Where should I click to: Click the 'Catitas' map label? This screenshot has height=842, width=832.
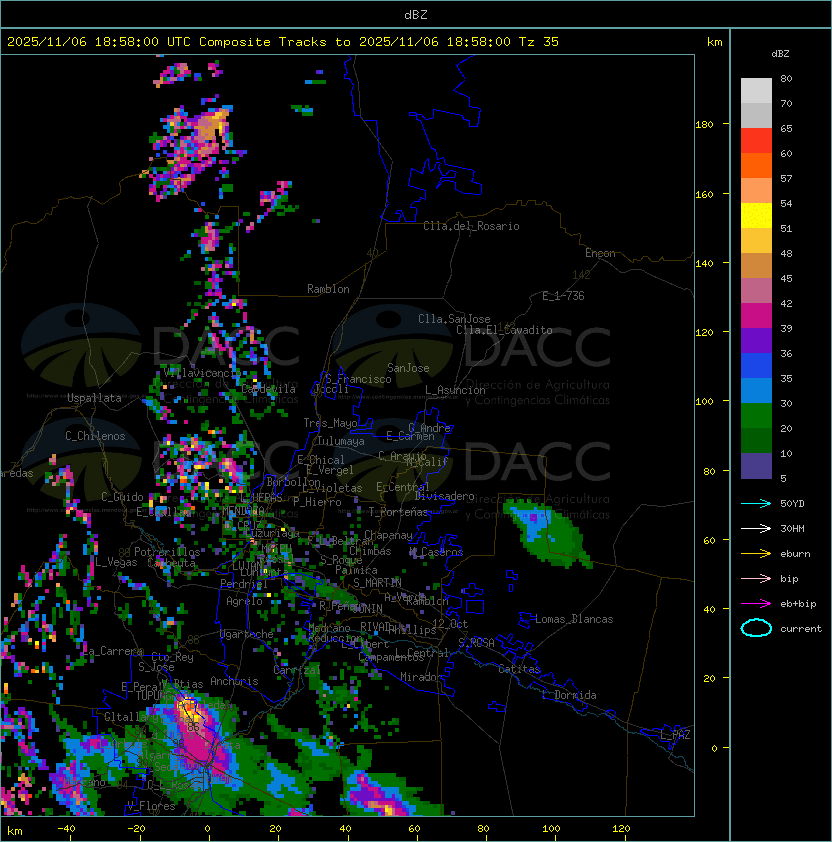(x=519, y=669)
